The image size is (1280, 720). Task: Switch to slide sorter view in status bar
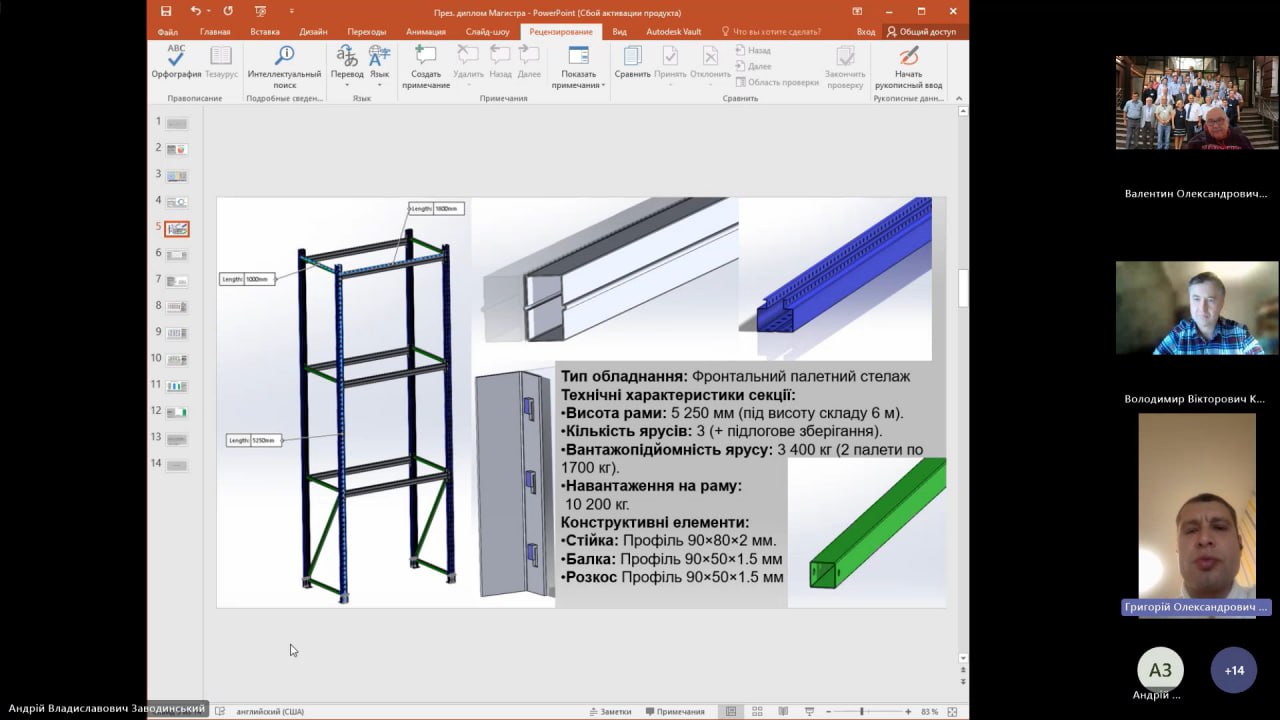point(757,711)
